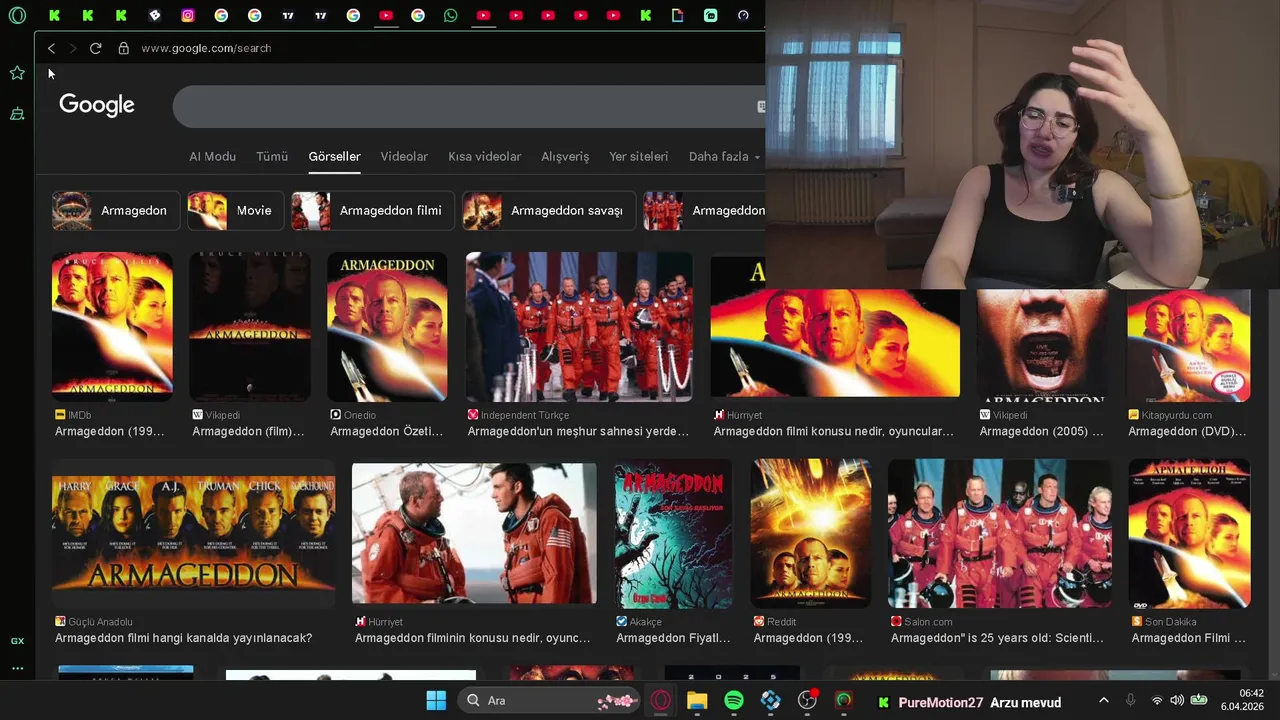Click the www.google.com/search address bar

[206, 48]
